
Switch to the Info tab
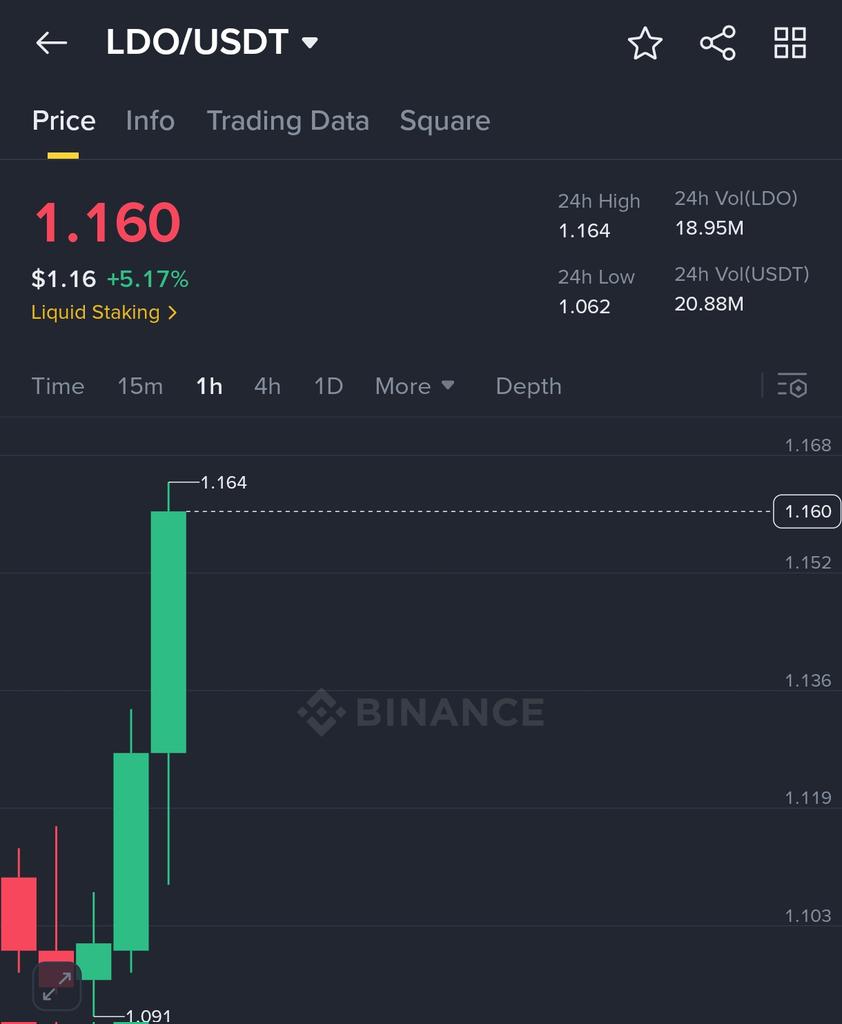(150, 121)
